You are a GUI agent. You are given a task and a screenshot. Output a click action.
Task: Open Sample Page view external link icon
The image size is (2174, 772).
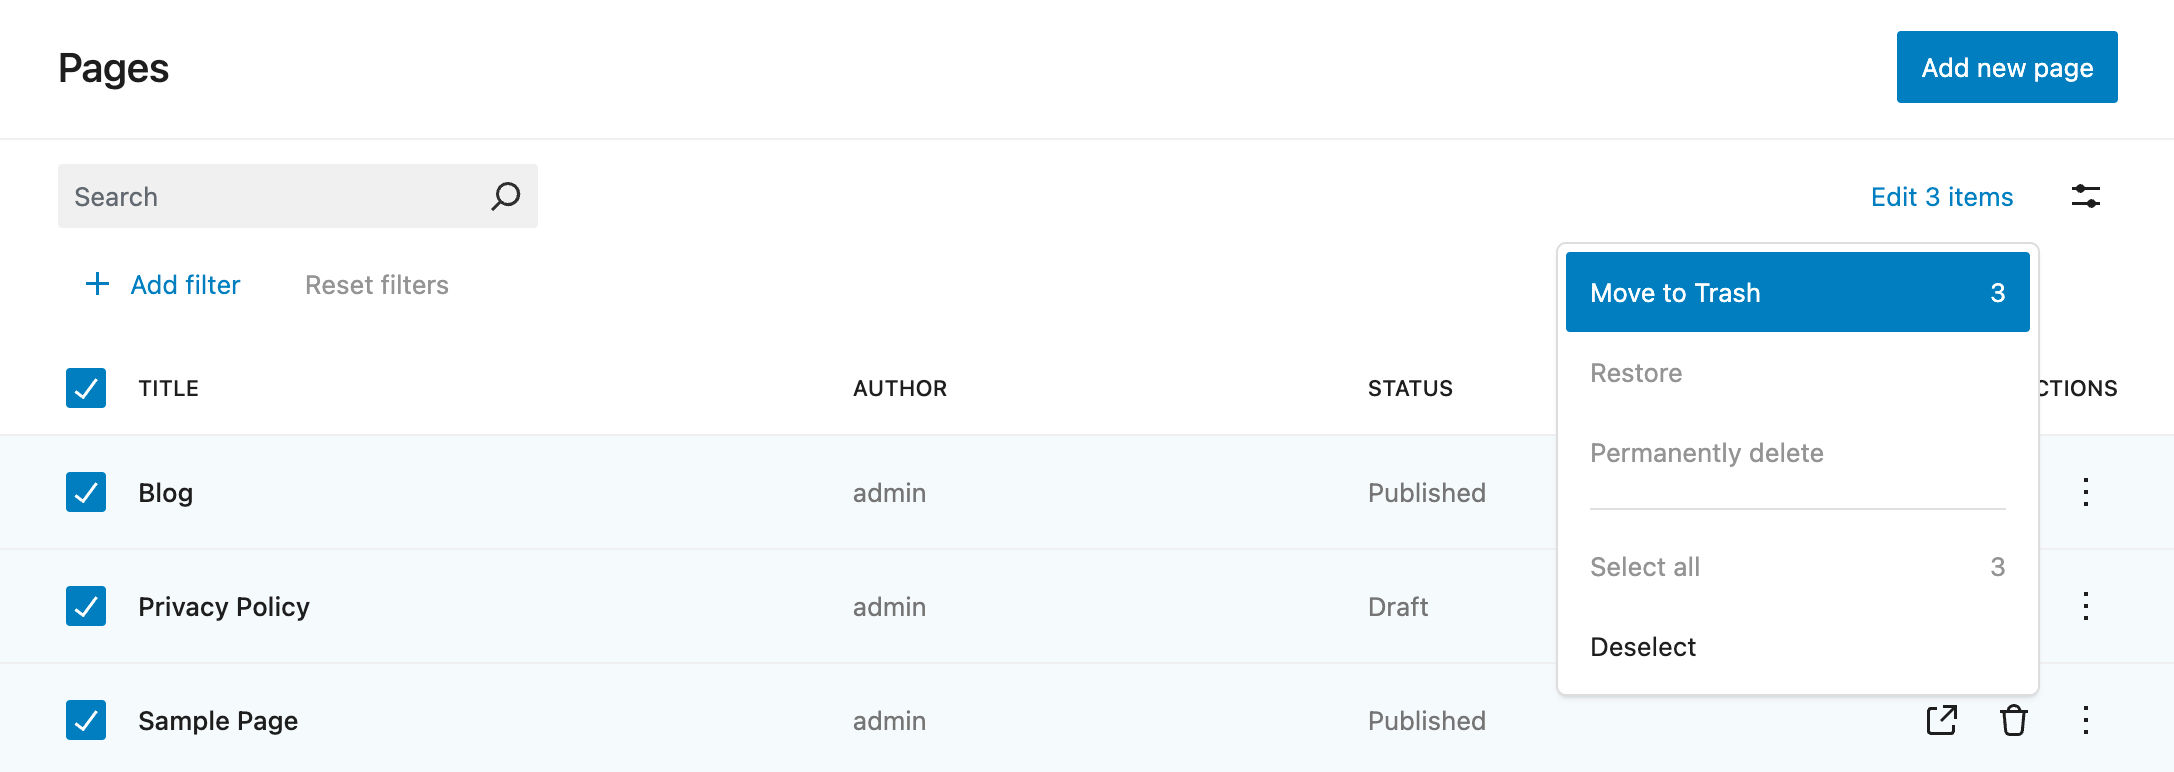click(x=1941, y=720)
